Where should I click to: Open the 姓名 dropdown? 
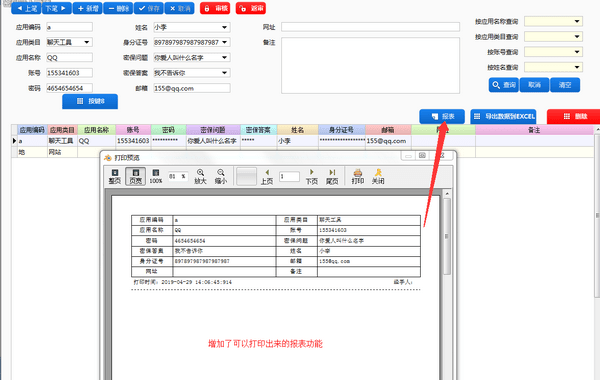(x=225, y=27)
